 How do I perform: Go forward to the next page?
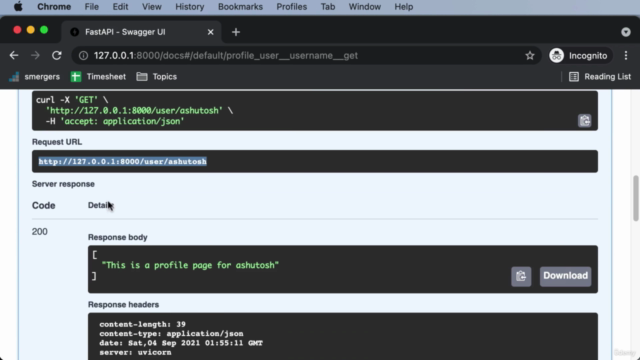coord(35,56)
